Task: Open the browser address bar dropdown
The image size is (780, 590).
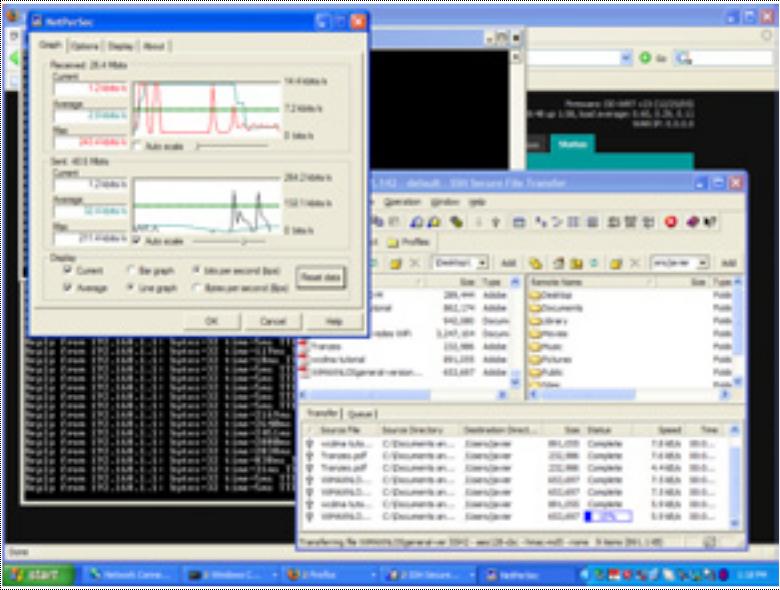Action: 626,58
